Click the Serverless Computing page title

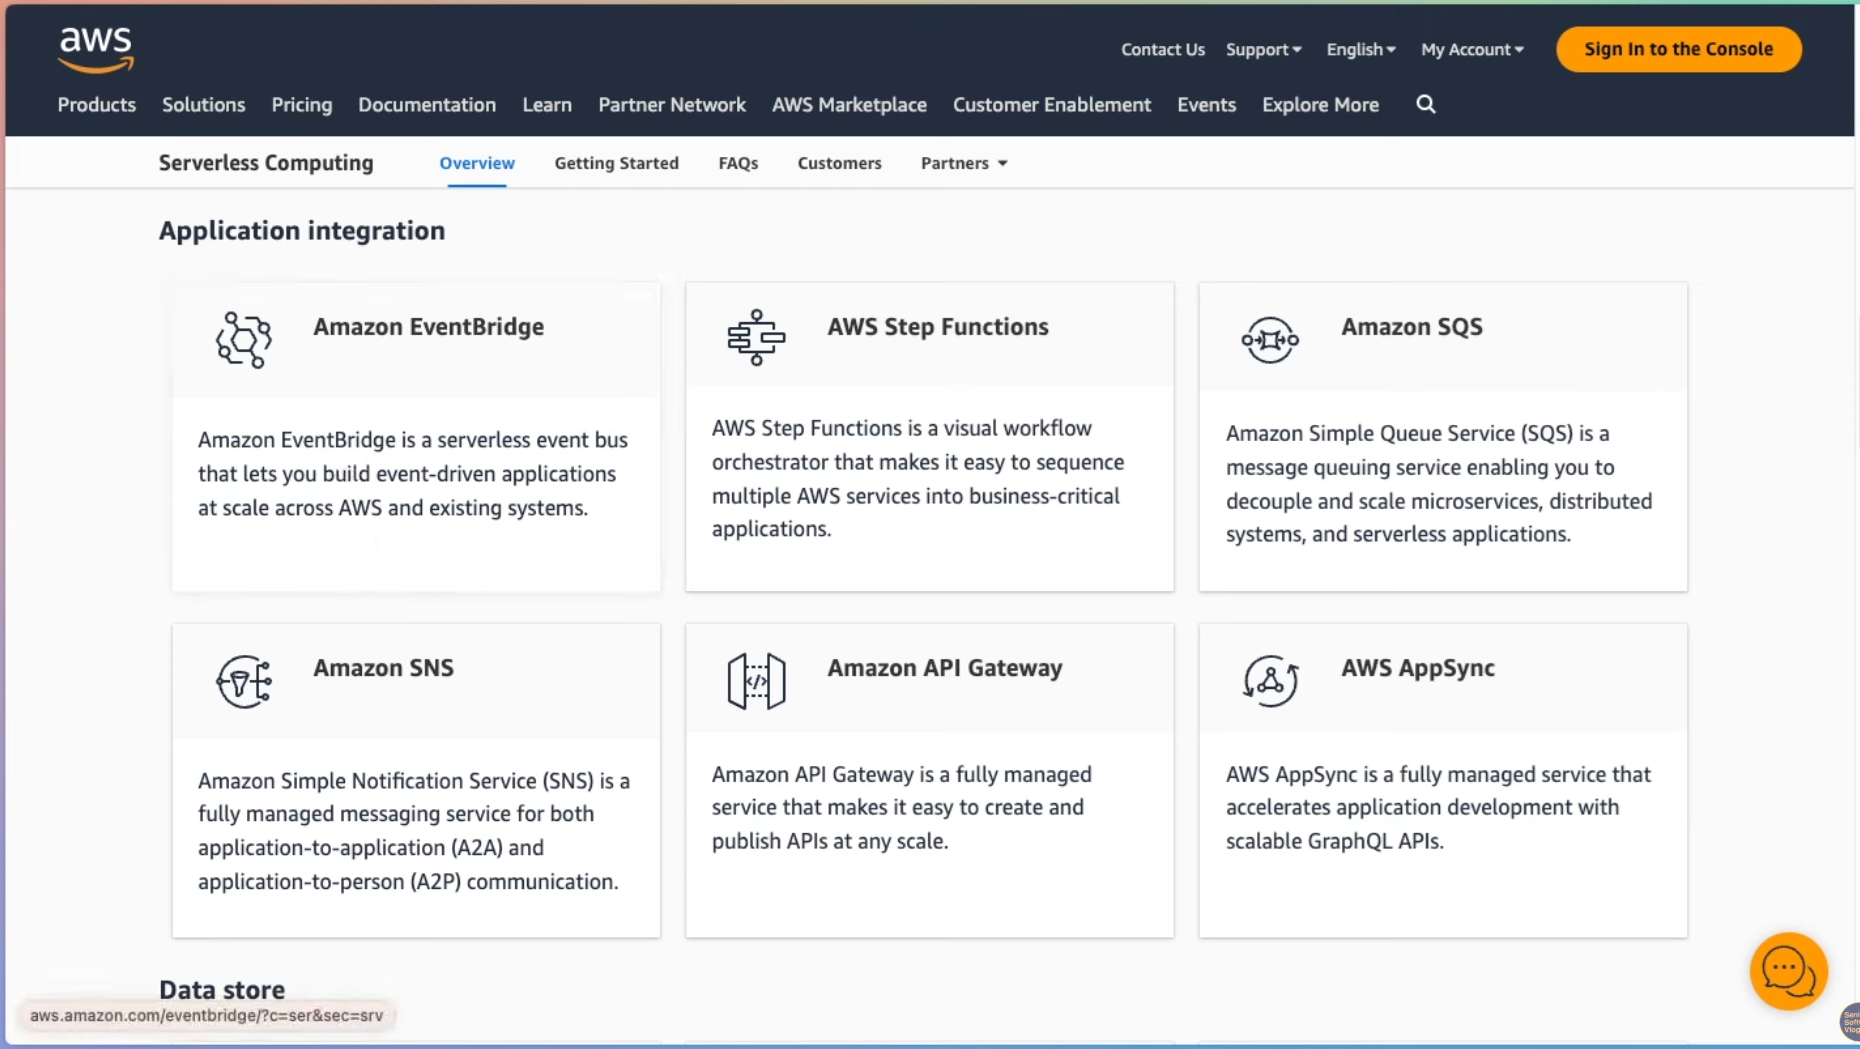(x=266, y=163)
